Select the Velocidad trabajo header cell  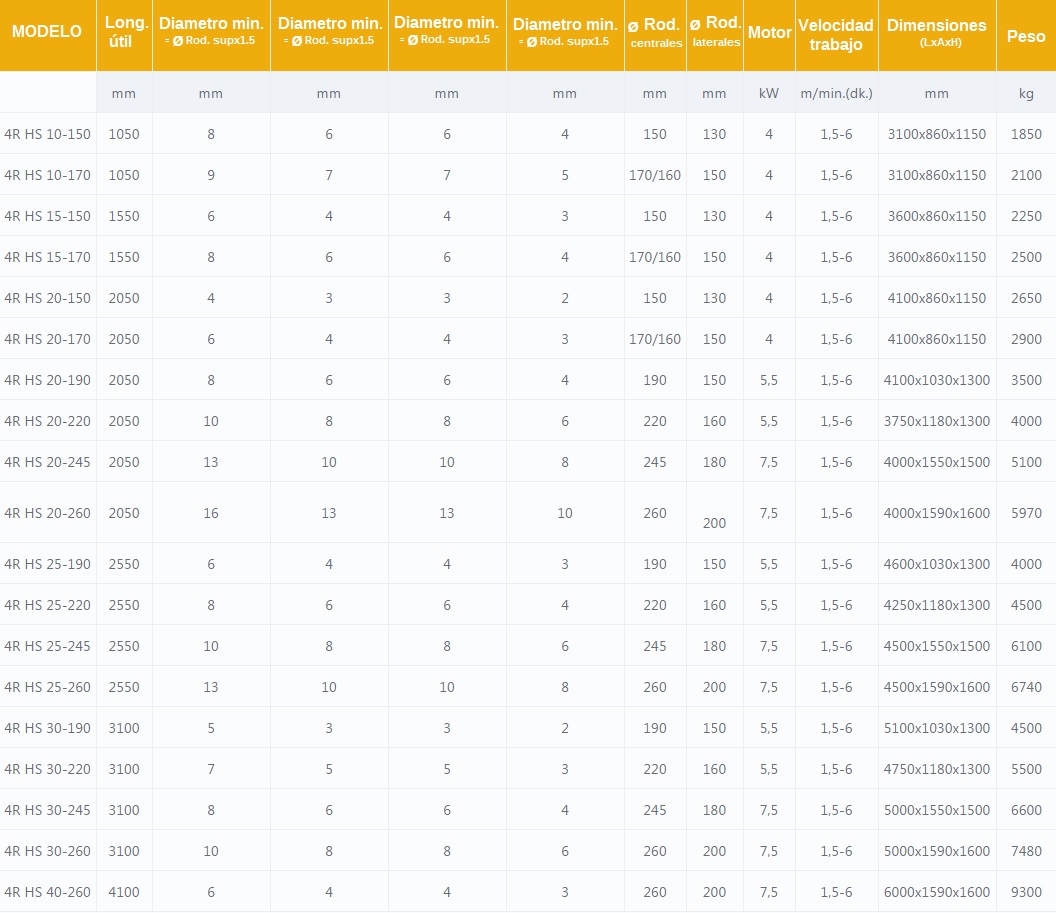[x=836, y=35]
